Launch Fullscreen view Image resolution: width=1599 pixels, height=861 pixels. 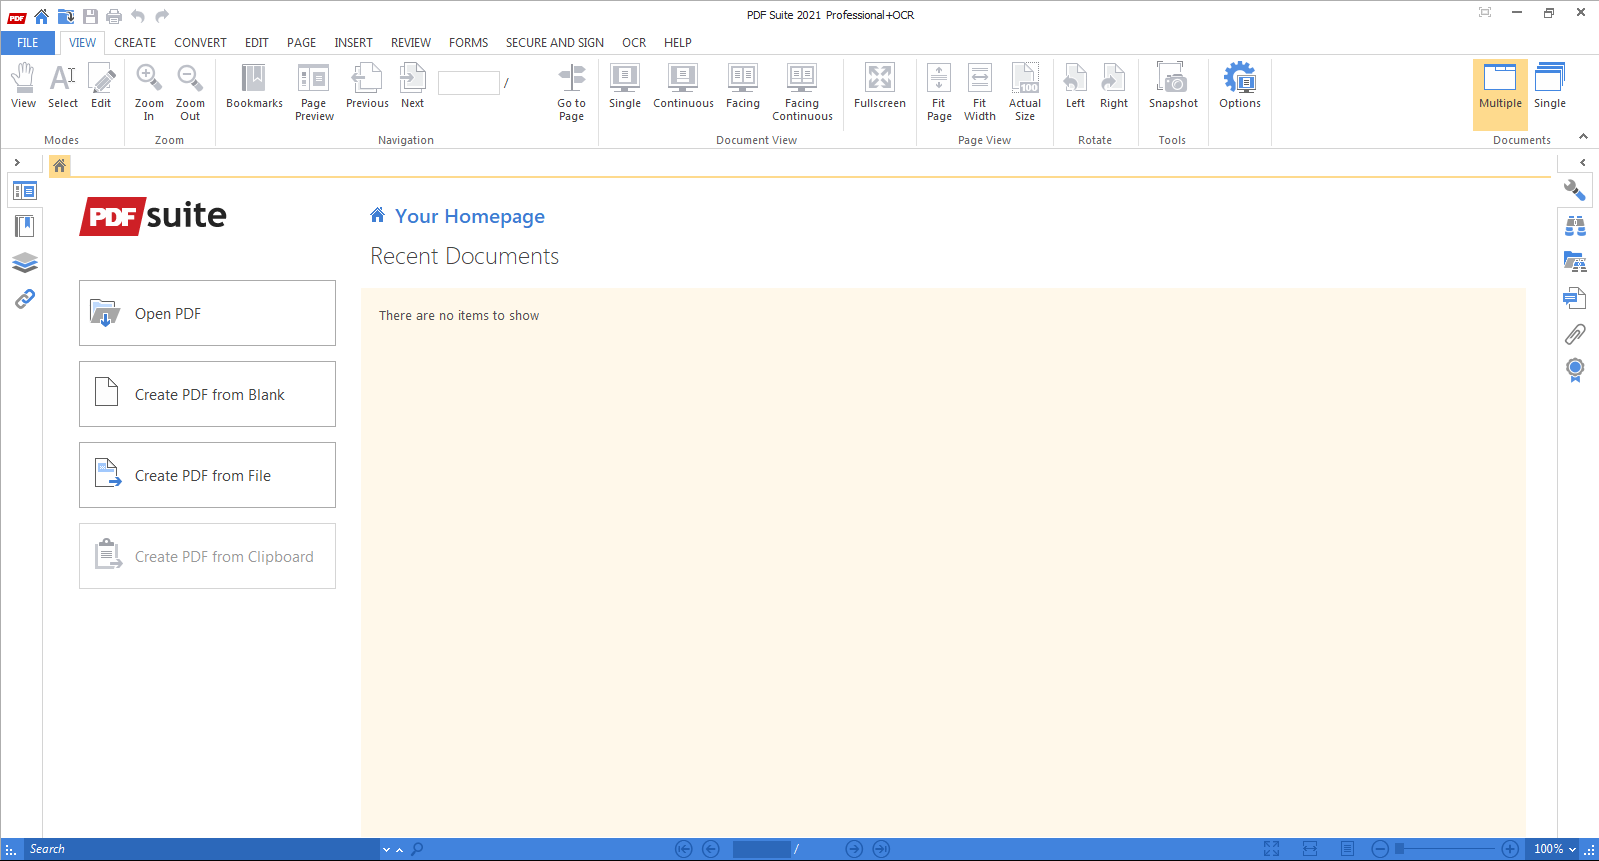880,86
